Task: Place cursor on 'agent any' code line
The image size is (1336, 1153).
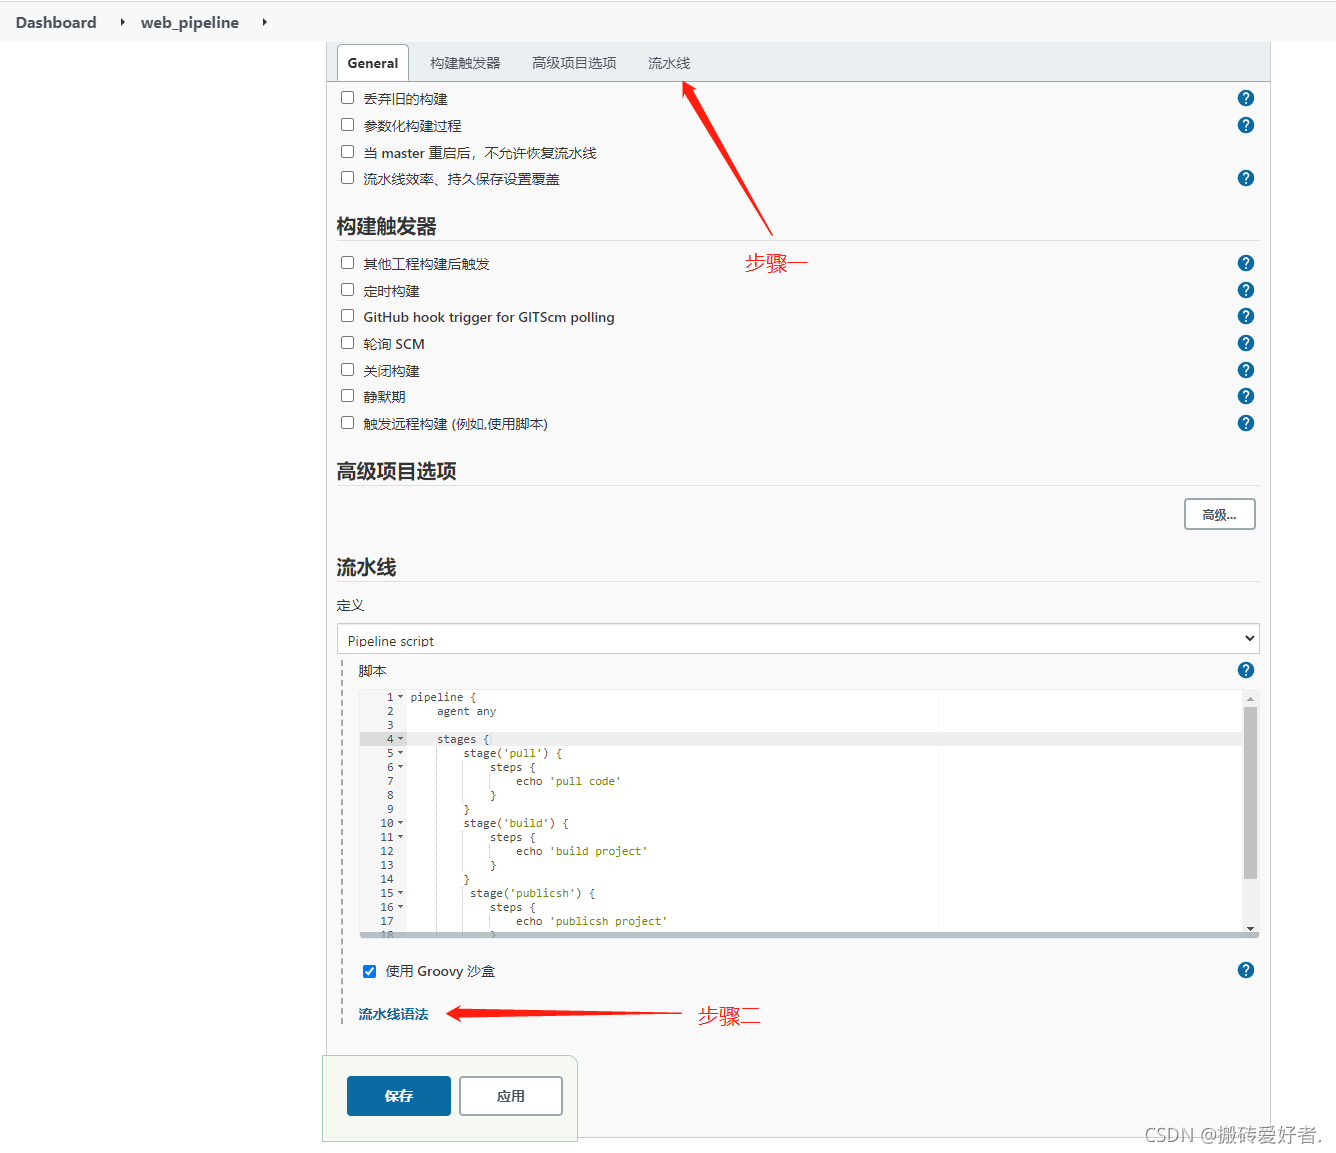Action: pos(466,711)
